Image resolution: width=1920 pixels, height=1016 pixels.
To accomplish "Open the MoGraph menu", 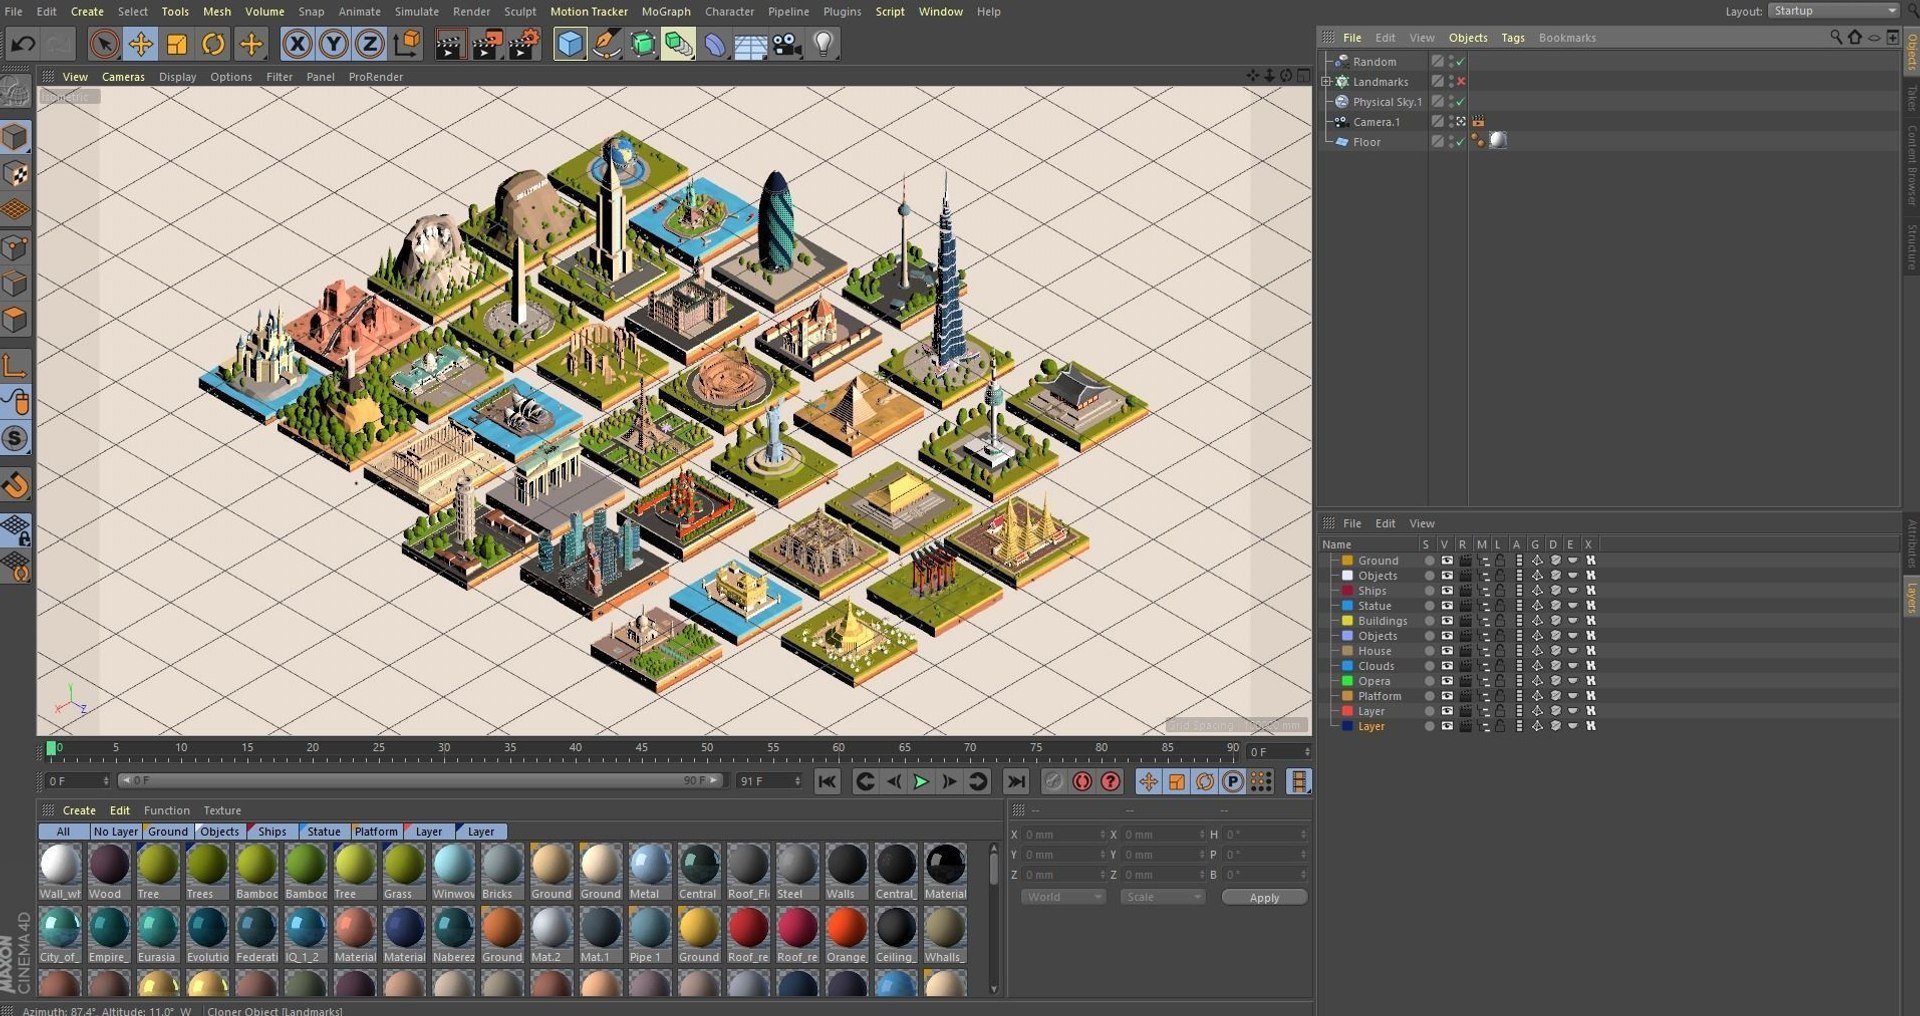I will click(666, 11).
